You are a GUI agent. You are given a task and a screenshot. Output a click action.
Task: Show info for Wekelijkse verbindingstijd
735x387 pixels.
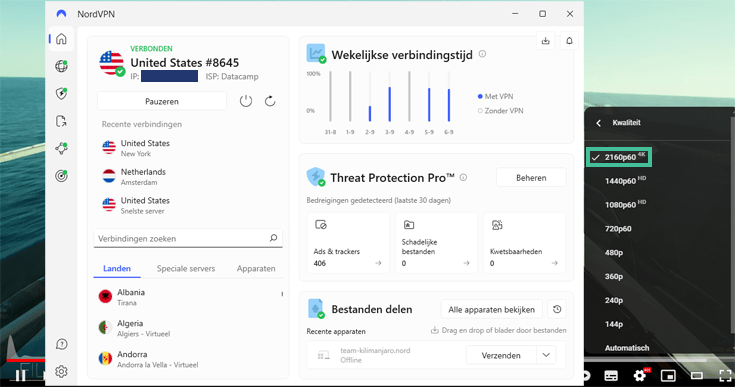click(482, 54)
